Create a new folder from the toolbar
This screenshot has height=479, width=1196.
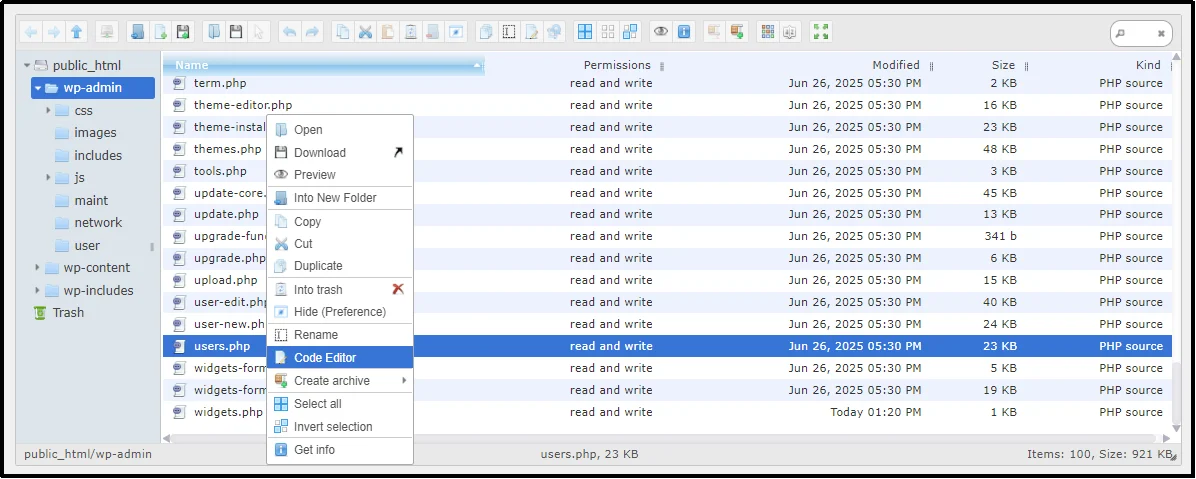tap(138, 31)
